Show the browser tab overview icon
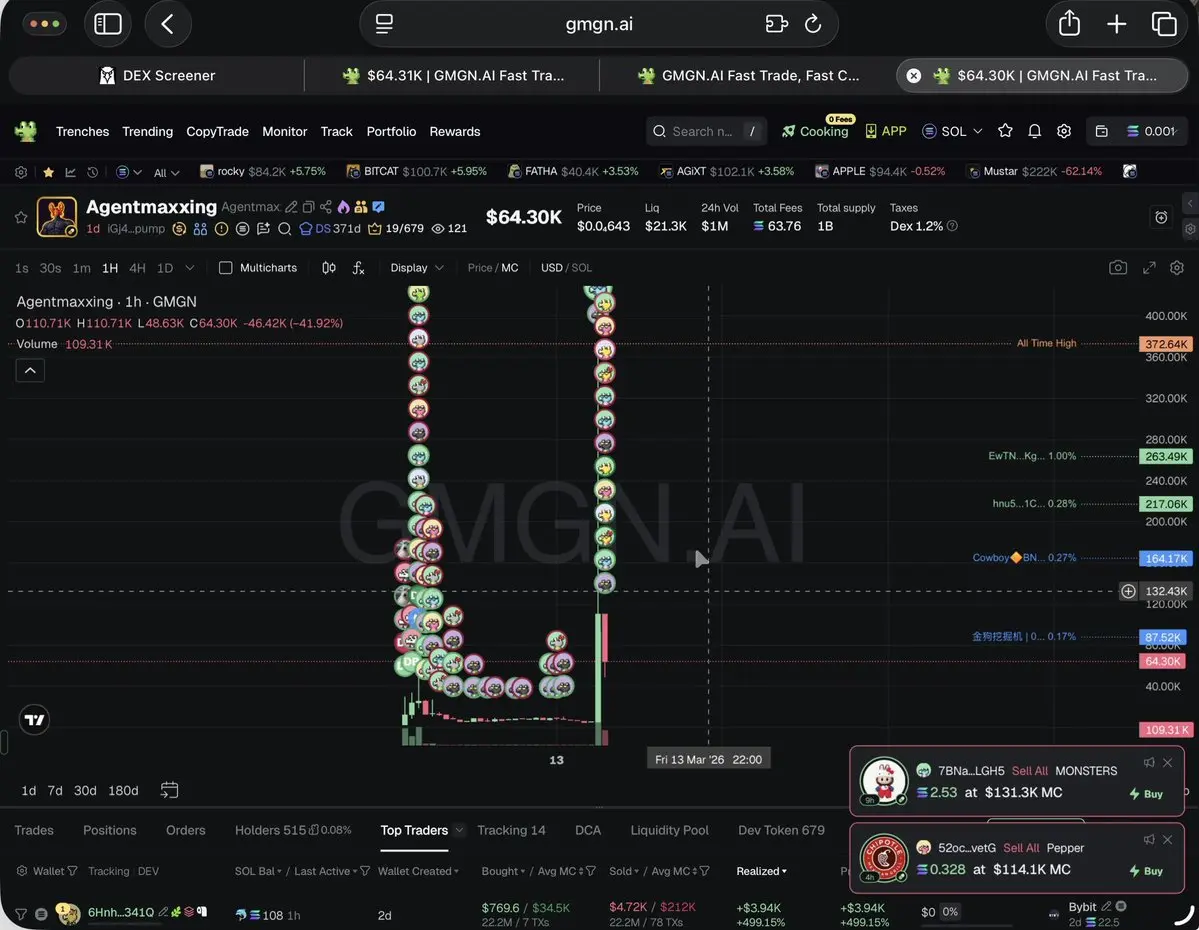This screenshot has width=1199, height=930. click(1164, 24)
